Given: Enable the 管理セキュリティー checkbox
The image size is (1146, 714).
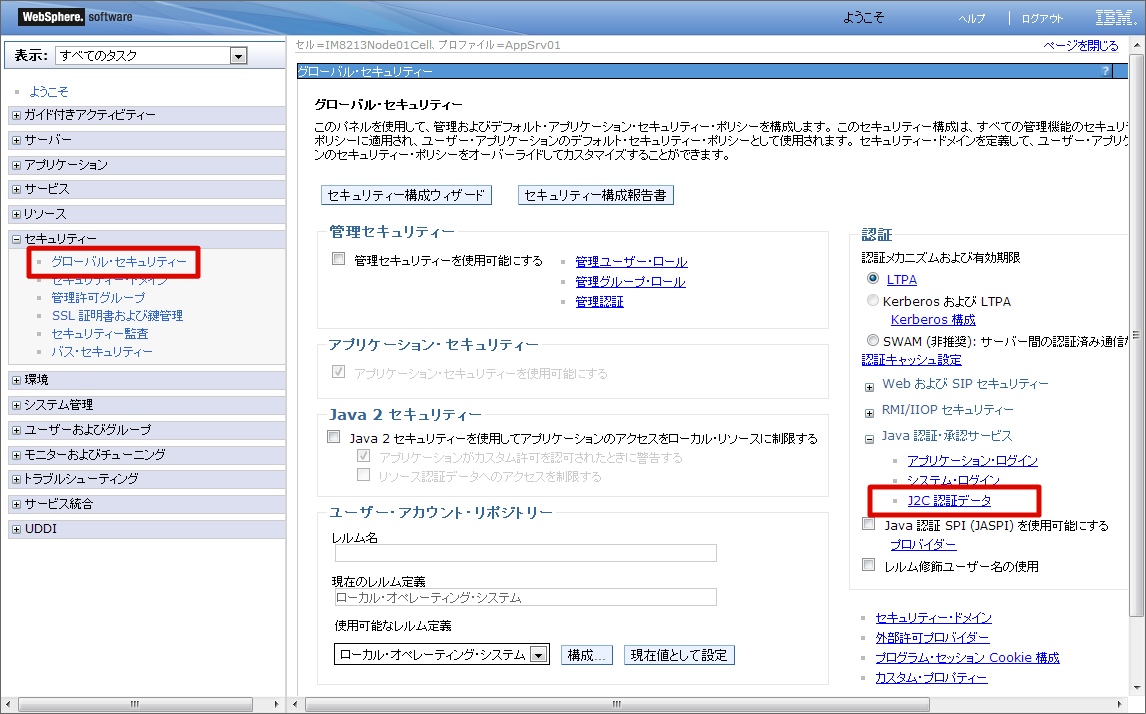Looking at the screenshot, I should 338,259.
